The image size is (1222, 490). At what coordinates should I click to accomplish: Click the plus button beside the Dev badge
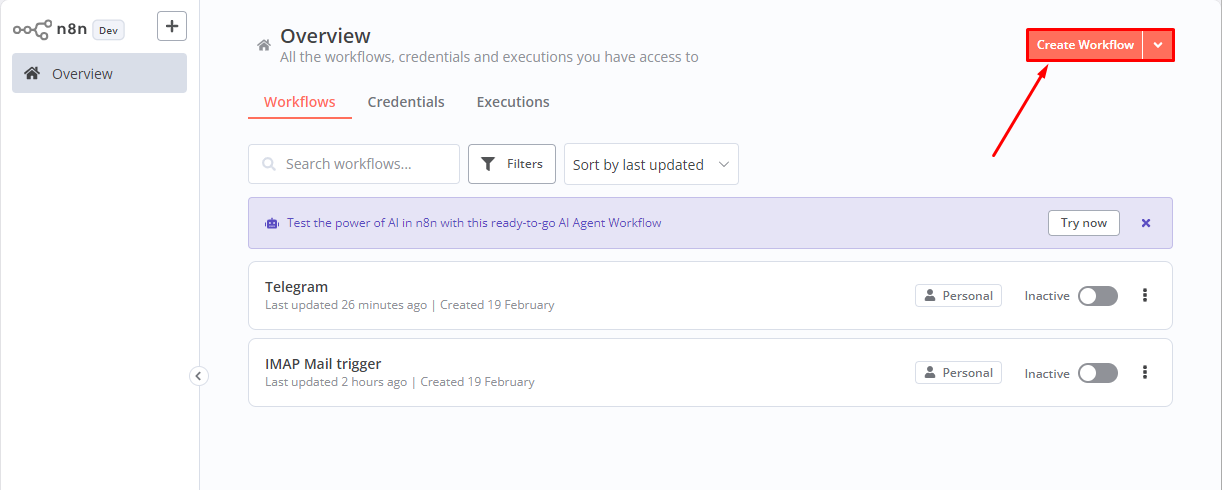click(172, 26)
